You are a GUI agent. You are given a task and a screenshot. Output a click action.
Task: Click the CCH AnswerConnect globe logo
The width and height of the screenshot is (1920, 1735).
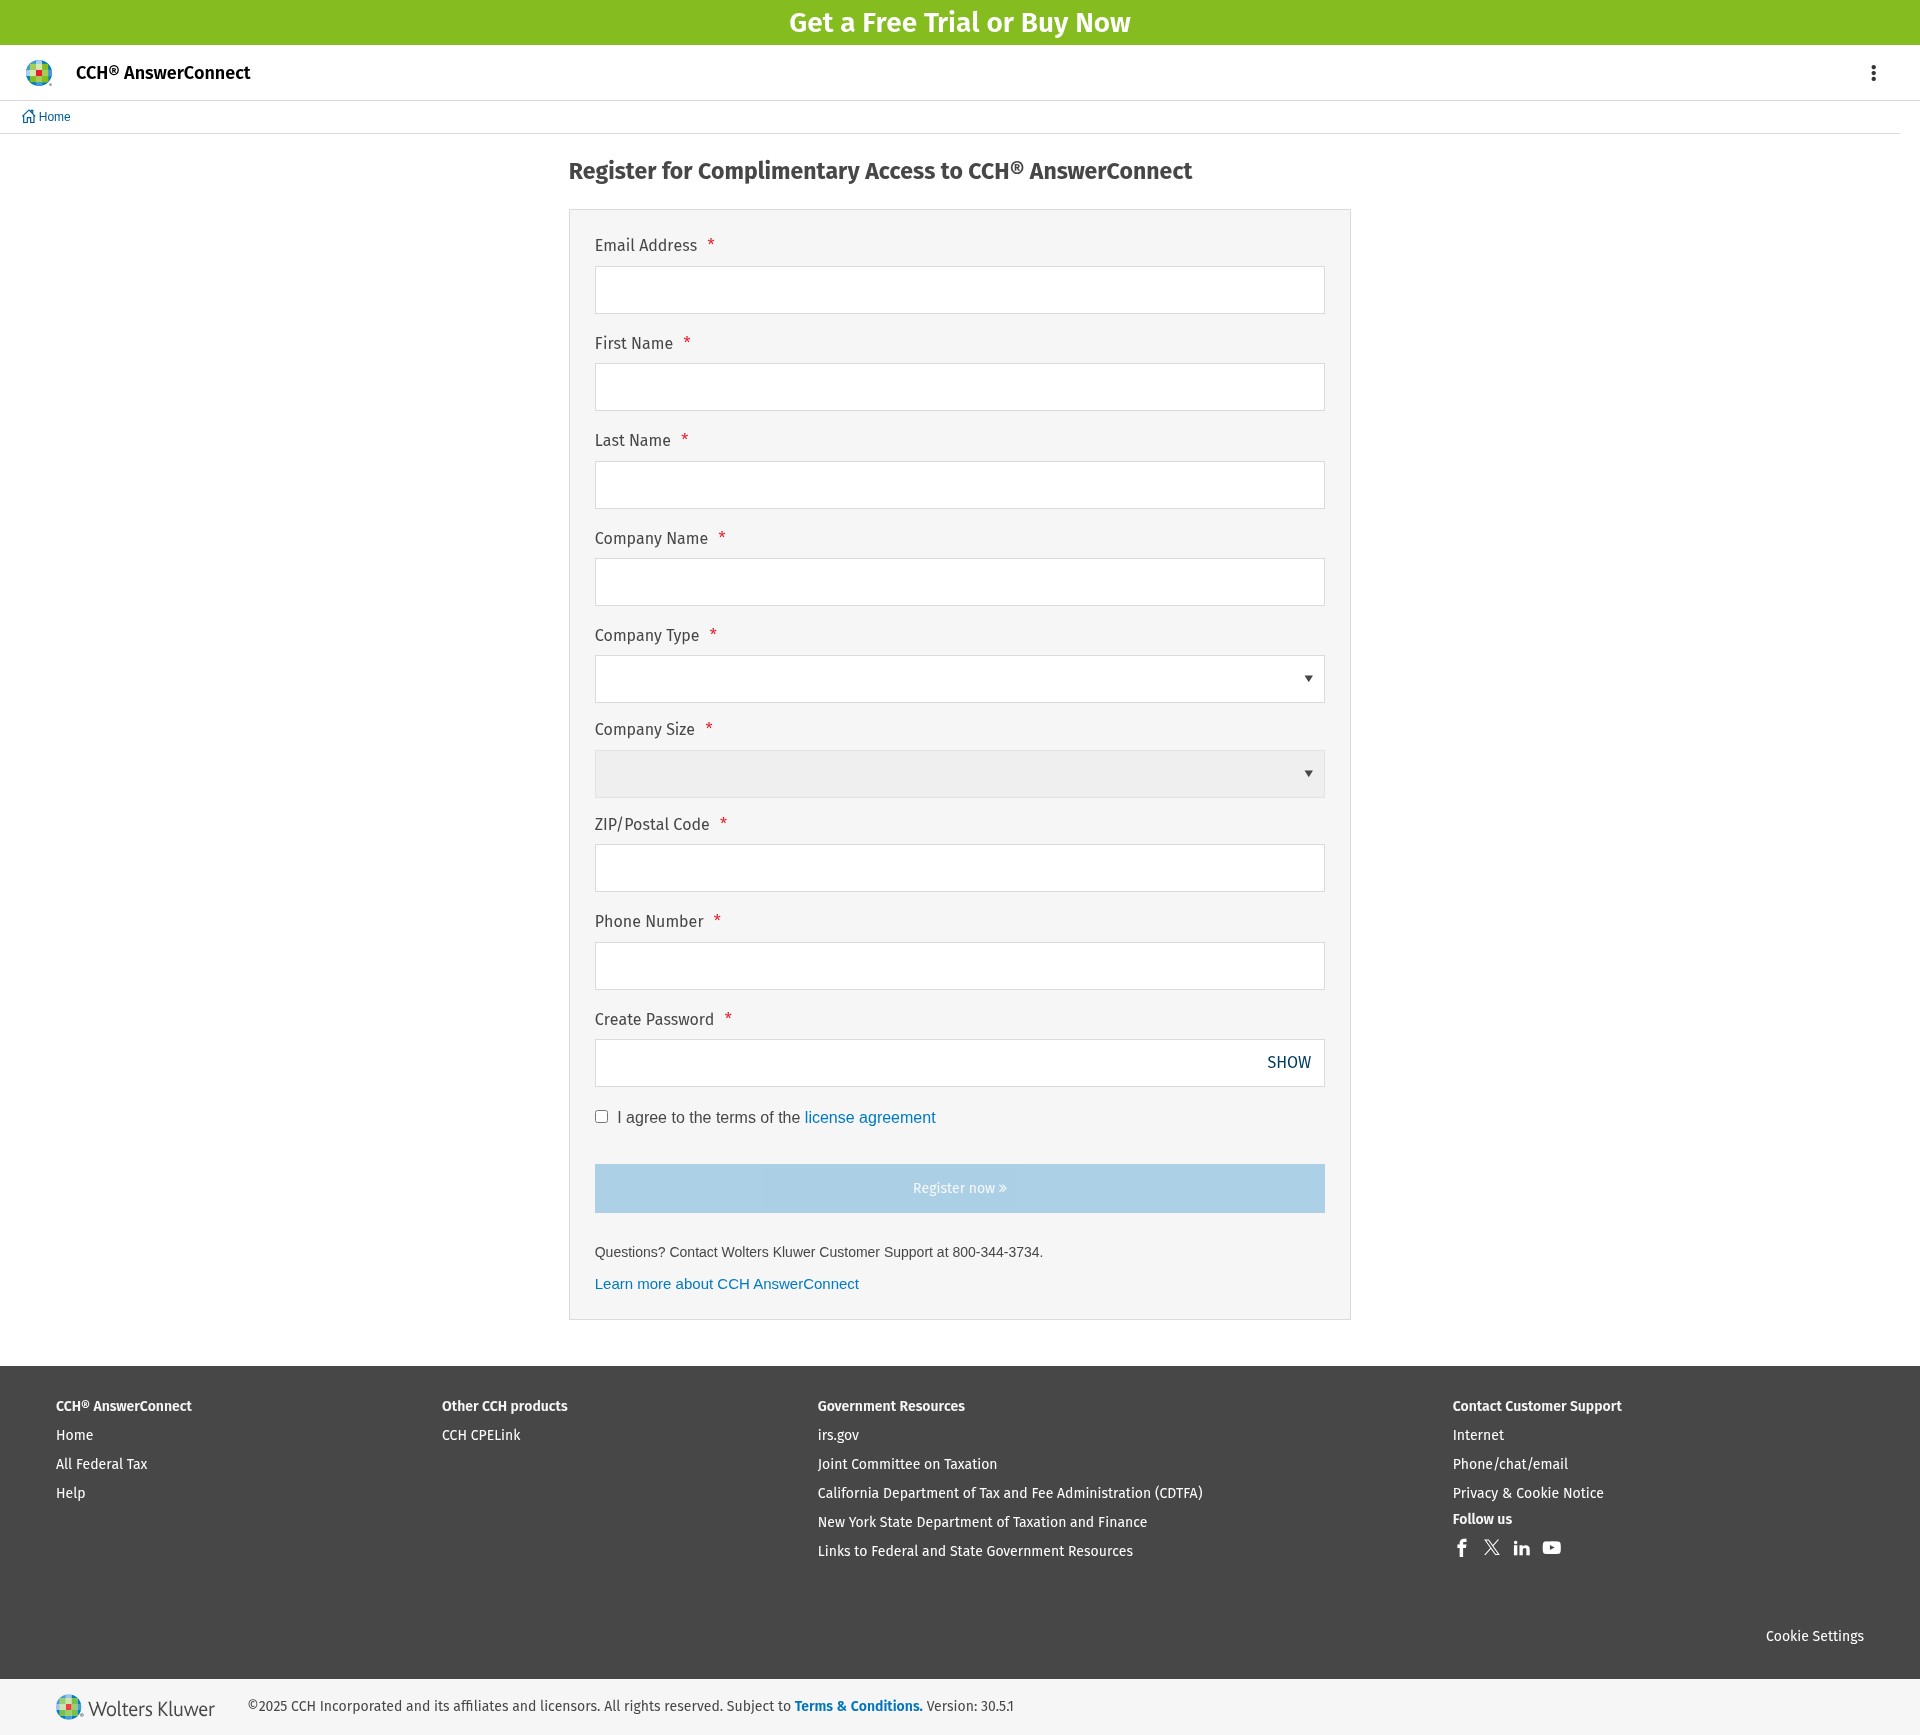click(x=39, y=73)
